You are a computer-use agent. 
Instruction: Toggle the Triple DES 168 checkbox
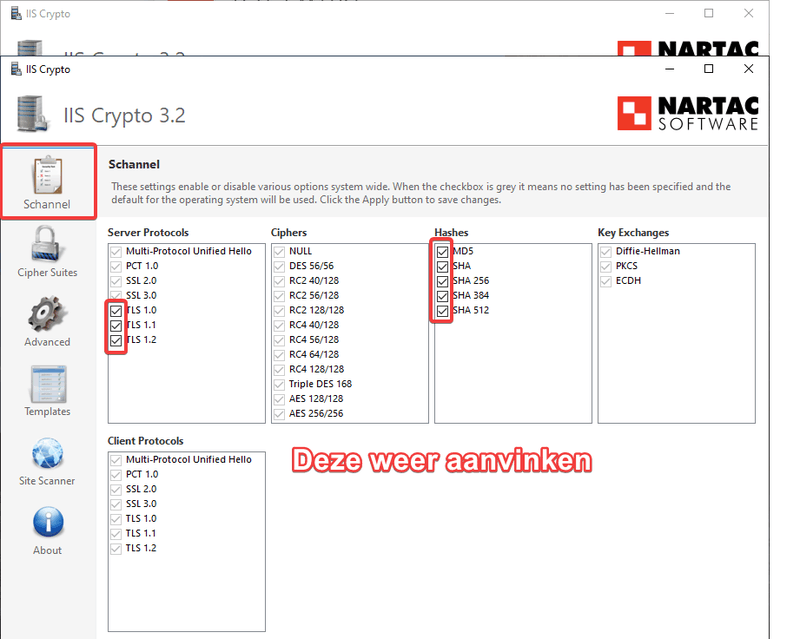tap(279, 384)
